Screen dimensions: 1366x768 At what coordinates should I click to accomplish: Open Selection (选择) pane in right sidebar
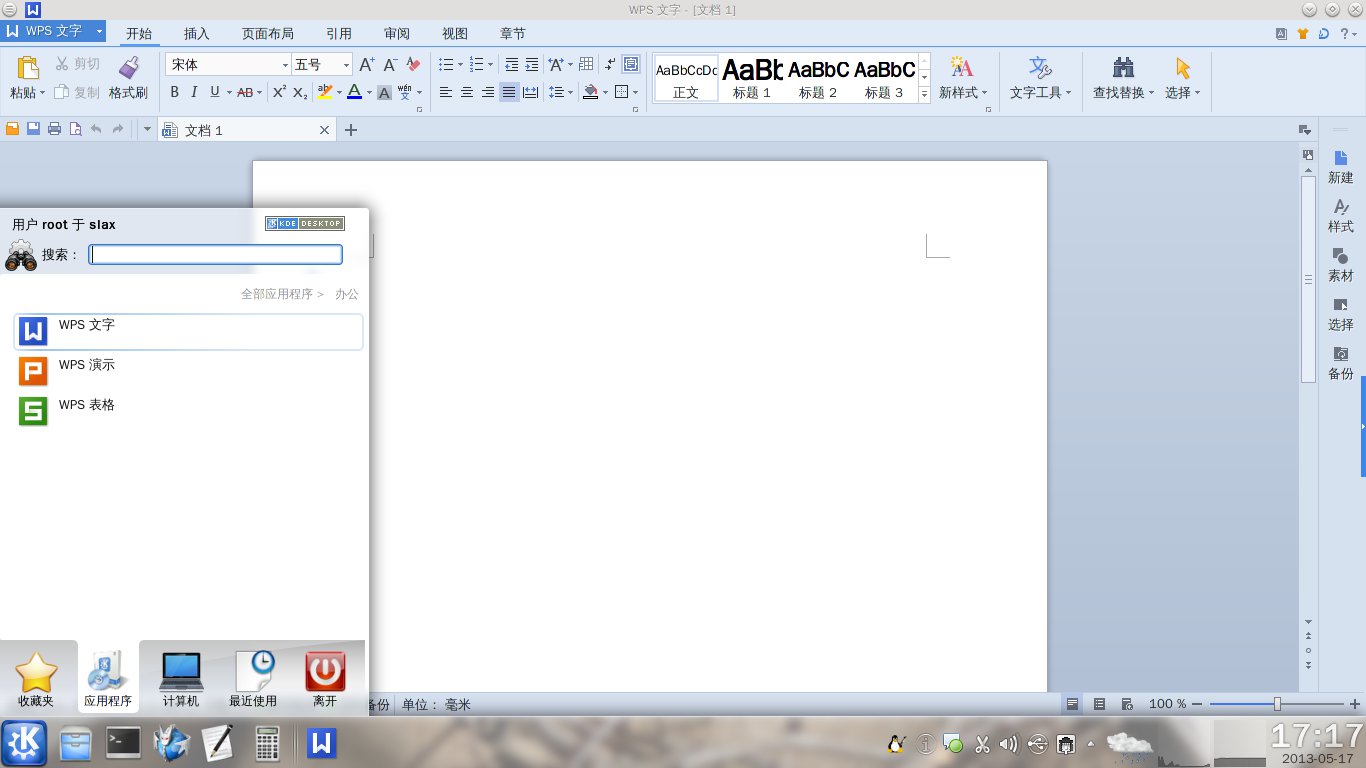pyautogui.click(x=1341, y=314)
